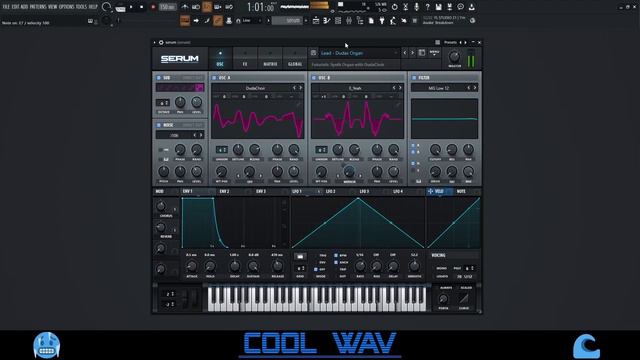
Task: Click the SUB waveform selector strip
Action: (180, 87)
